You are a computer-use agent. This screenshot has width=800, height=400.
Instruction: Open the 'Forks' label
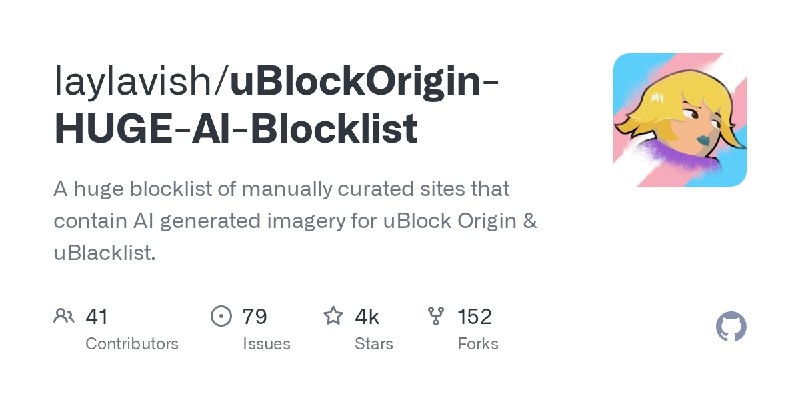(477, 343)
